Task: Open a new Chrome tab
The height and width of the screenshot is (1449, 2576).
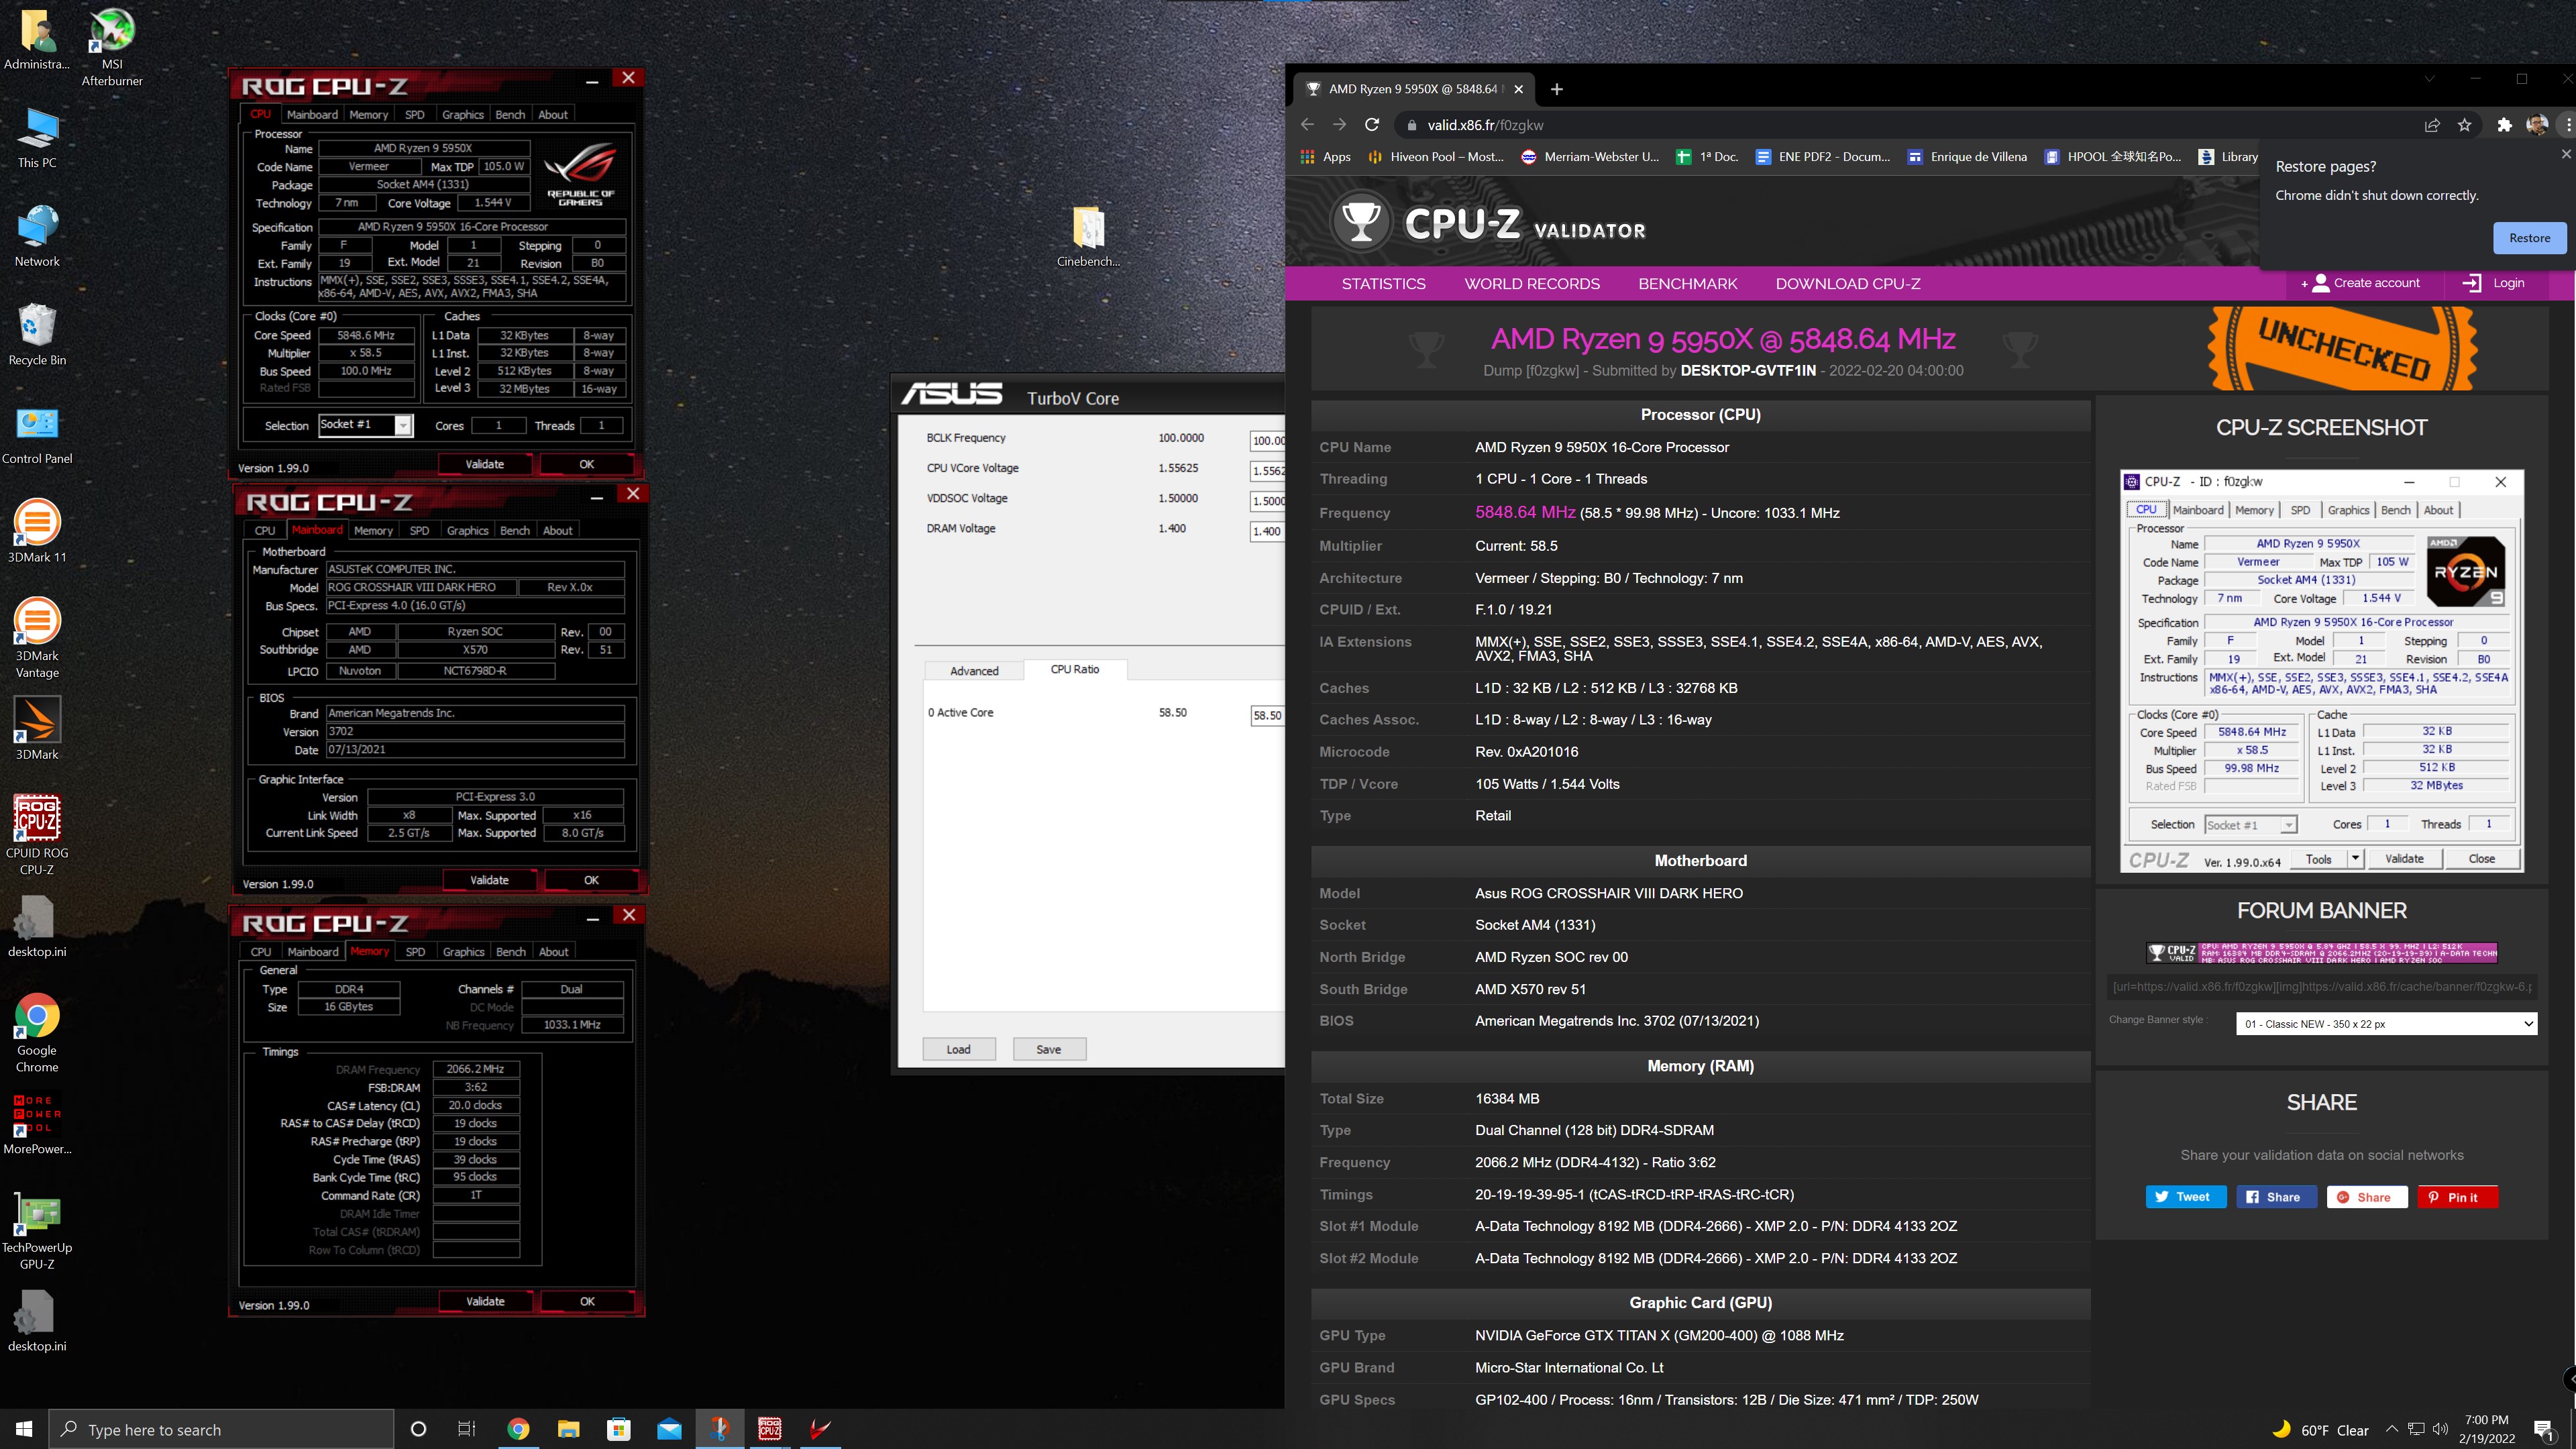Action: click(1556, 89)
